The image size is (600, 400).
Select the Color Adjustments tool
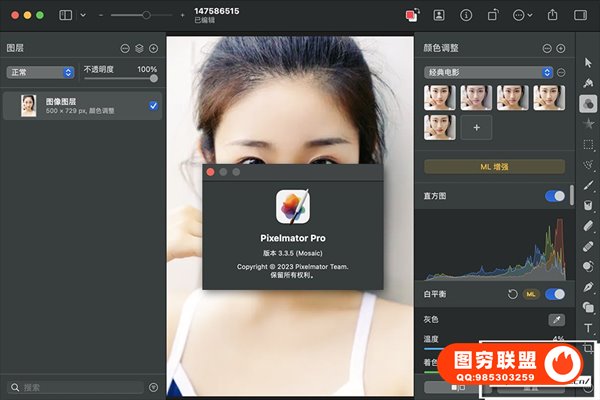588,103
